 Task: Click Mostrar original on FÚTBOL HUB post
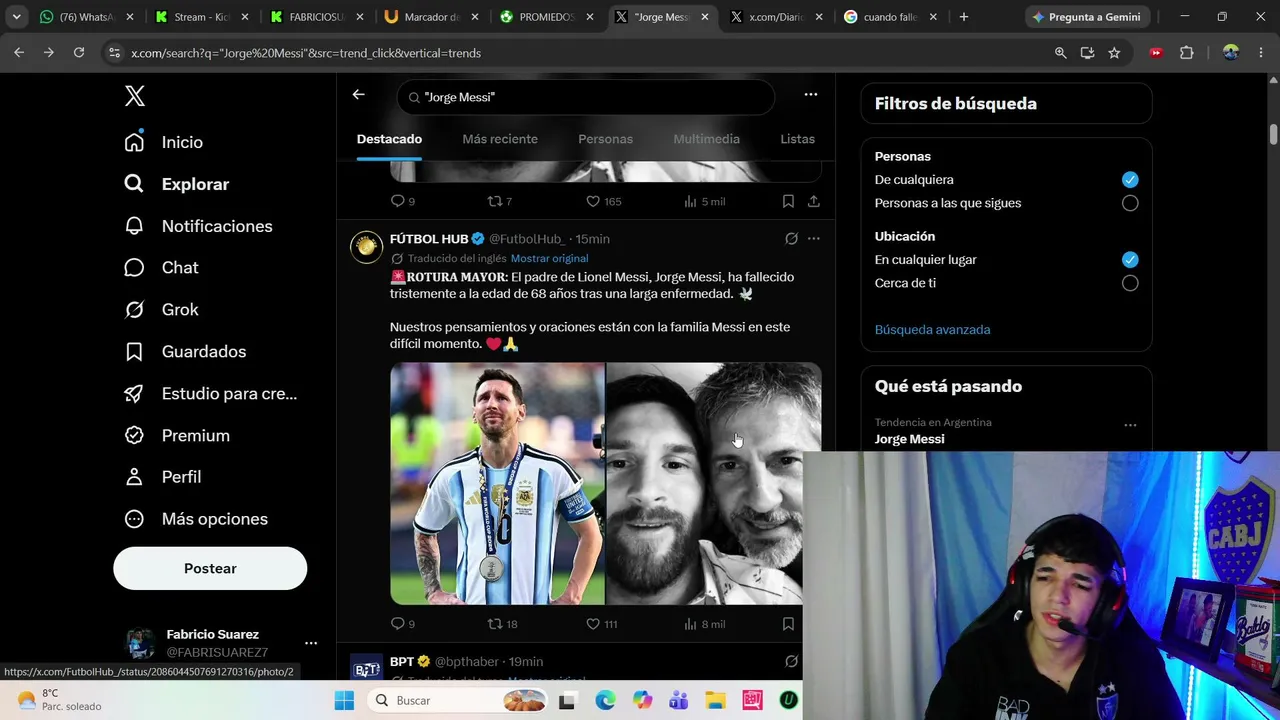(x=549, y=258)
